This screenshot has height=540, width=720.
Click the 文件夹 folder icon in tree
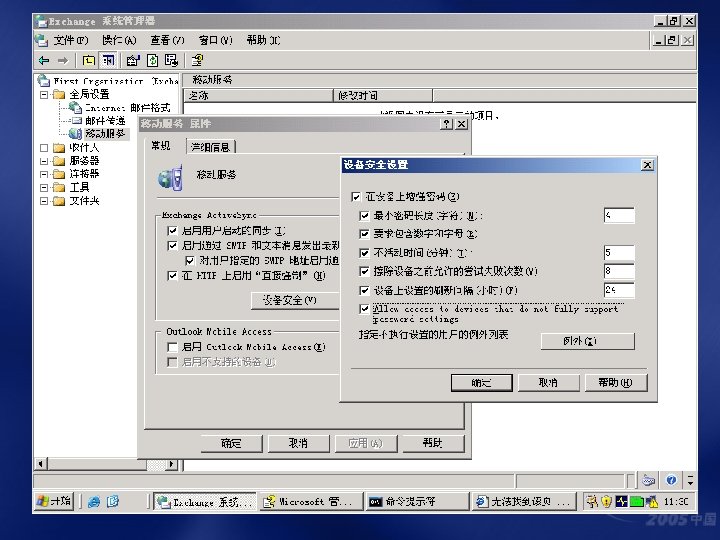[x=59, y=201]
